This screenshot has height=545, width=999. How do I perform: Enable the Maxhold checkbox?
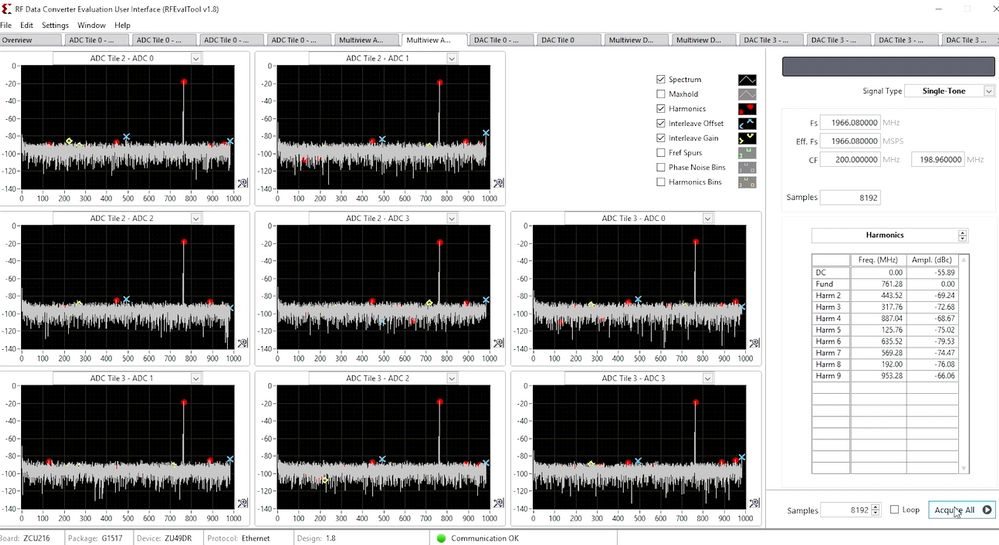click(661, 94)
